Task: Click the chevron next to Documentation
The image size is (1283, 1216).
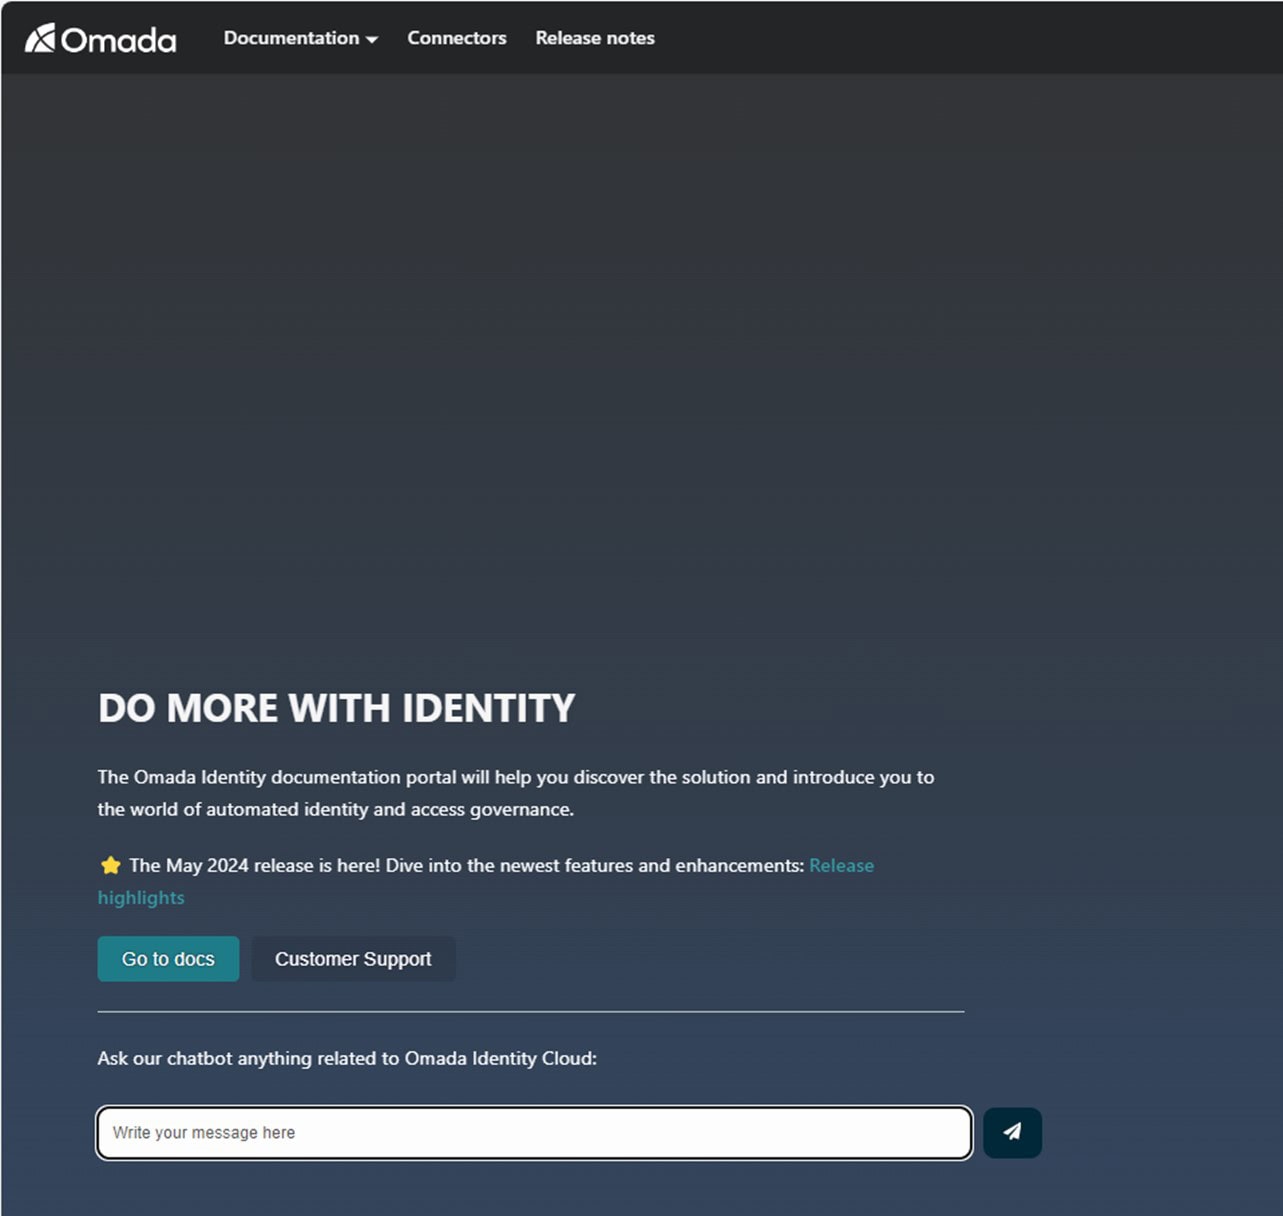Action: [x=373, y=40]
